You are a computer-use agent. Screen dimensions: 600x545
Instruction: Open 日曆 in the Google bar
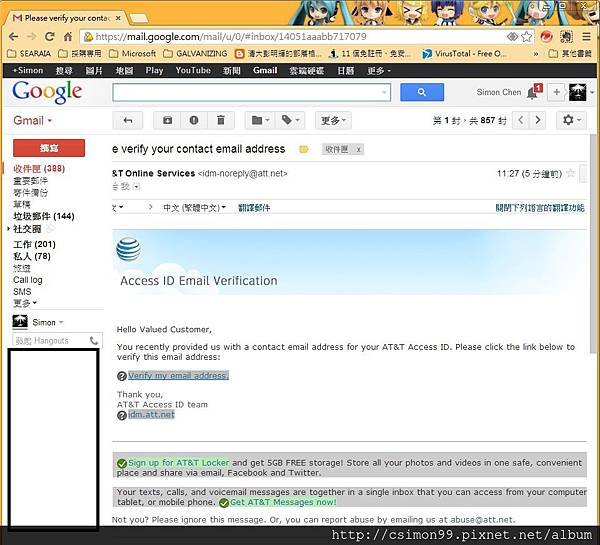346,71
